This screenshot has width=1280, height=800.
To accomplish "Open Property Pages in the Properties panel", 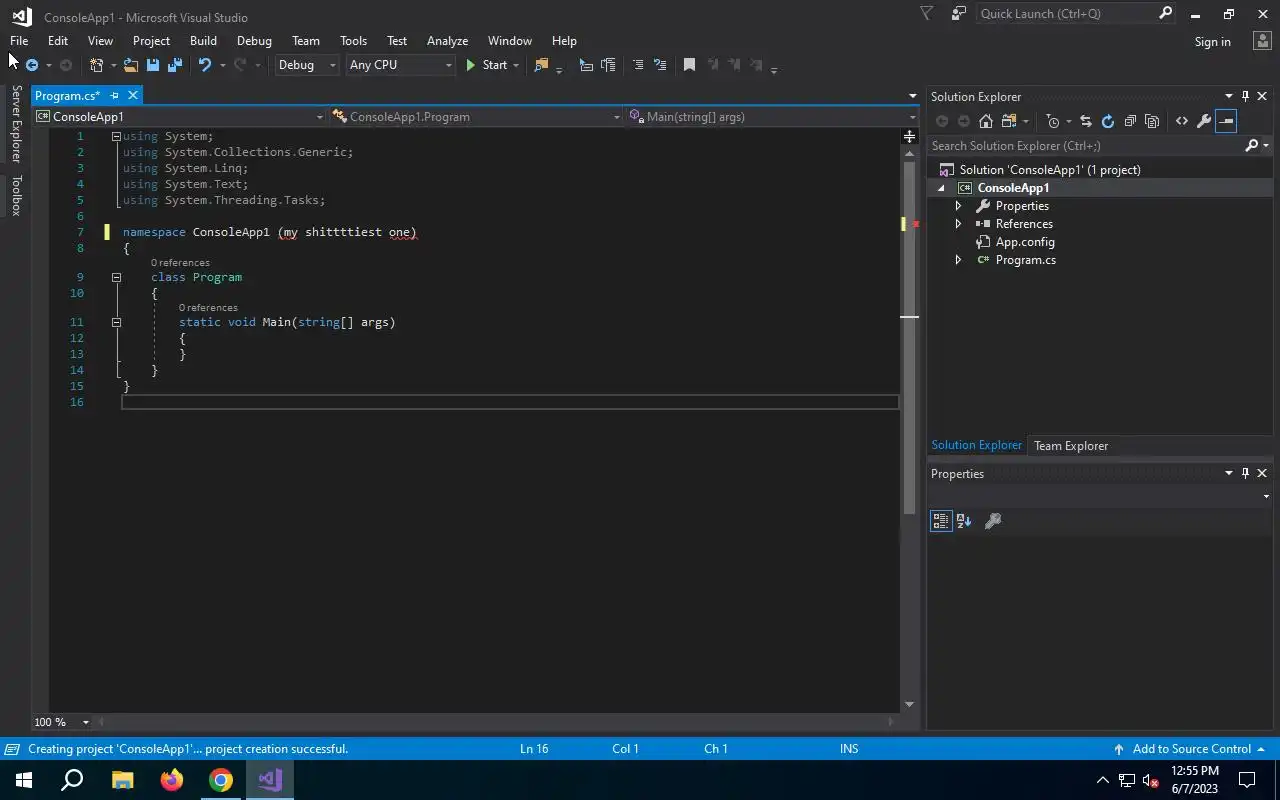I will [993, 521].
